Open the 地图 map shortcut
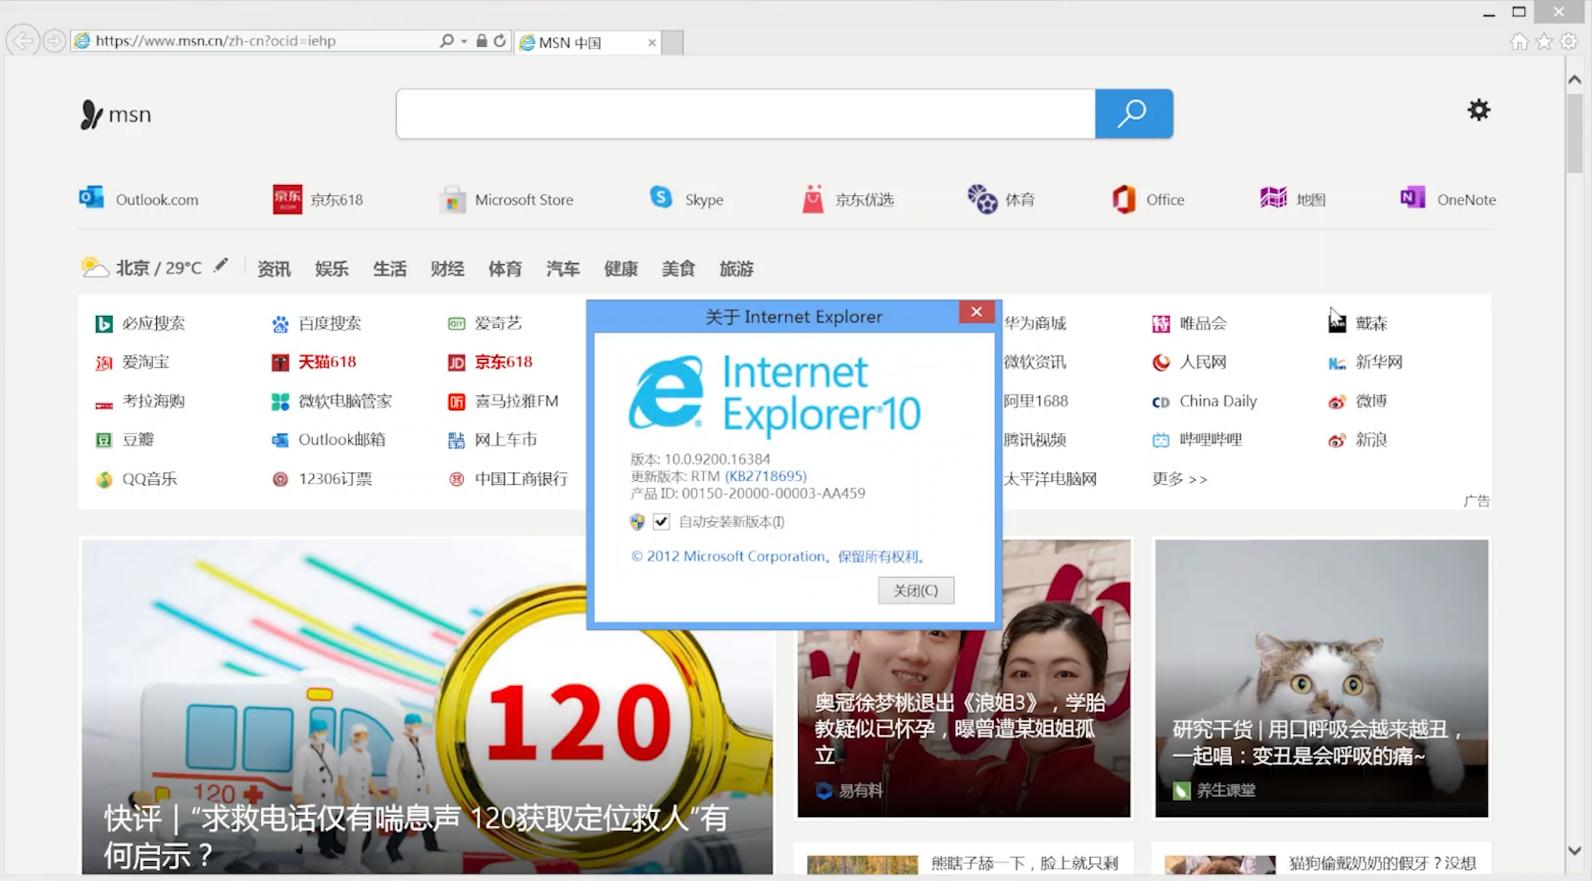 (1293, 199)
